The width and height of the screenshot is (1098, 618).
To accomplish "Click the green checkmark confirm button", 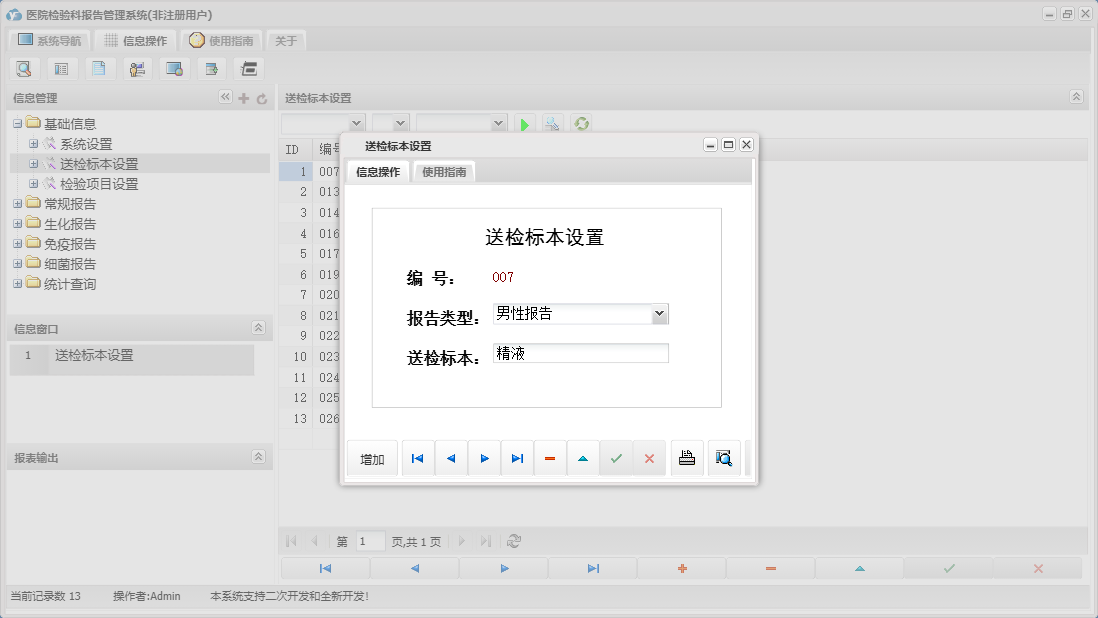I will tap(616, 457).
